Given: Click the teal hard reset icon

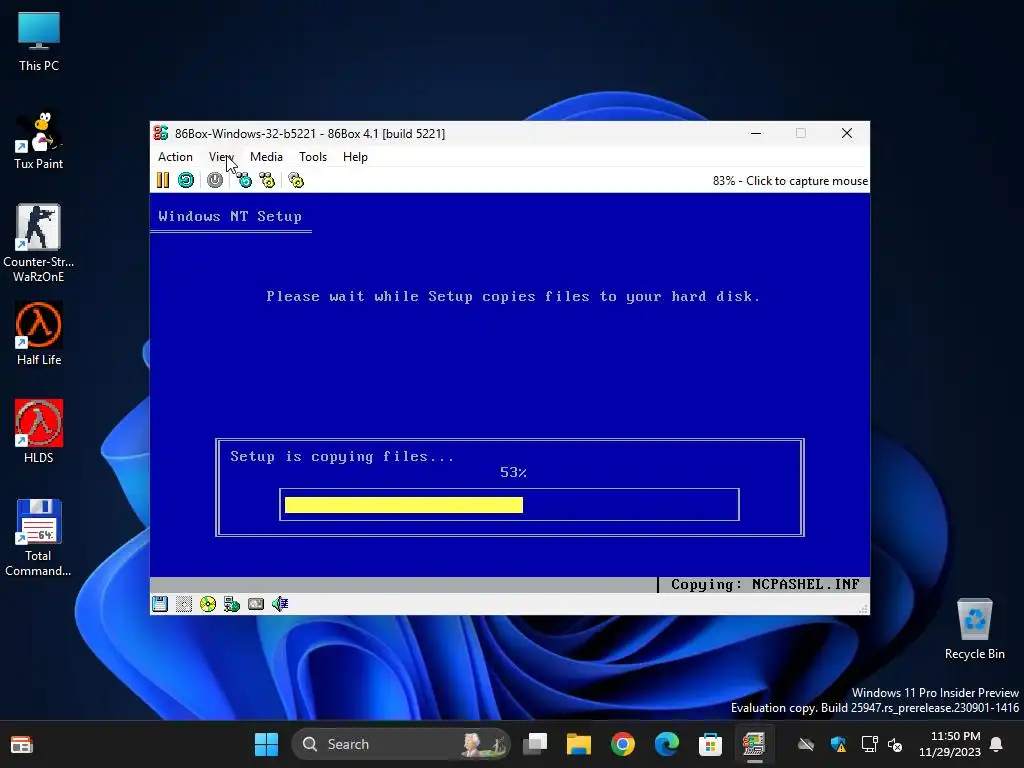Looking at the screenshot, I should (x=185, y=180).
